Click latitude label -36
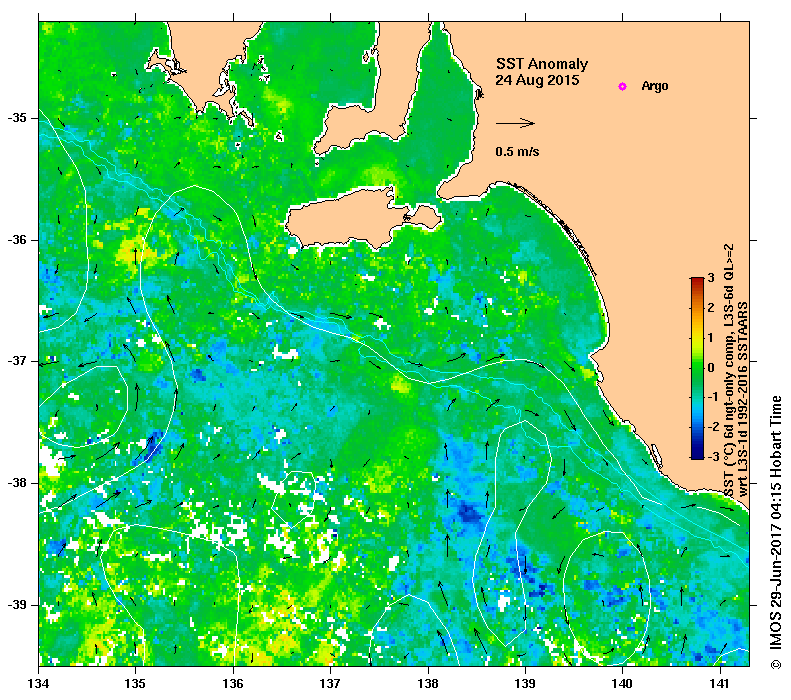The image size is (791, 700). click(x=17, y=240)
